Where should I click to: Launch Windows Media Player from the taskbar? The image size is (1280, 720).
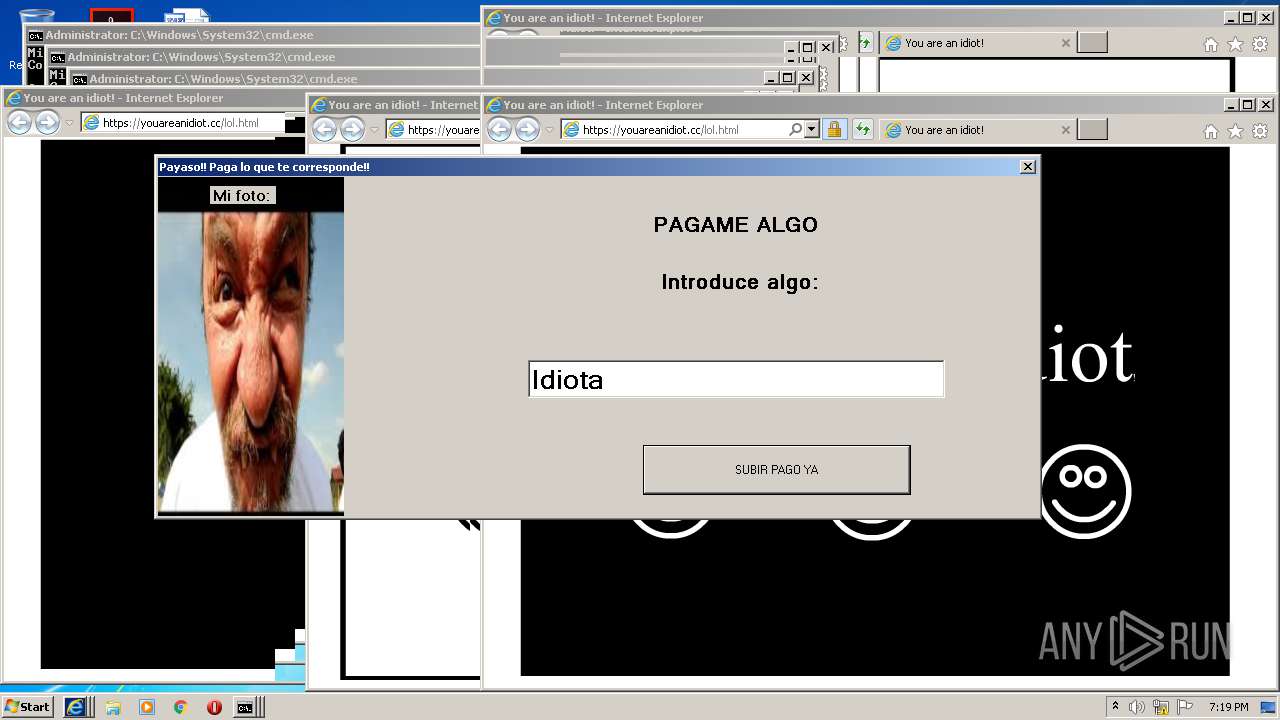(x=147, y=707)
